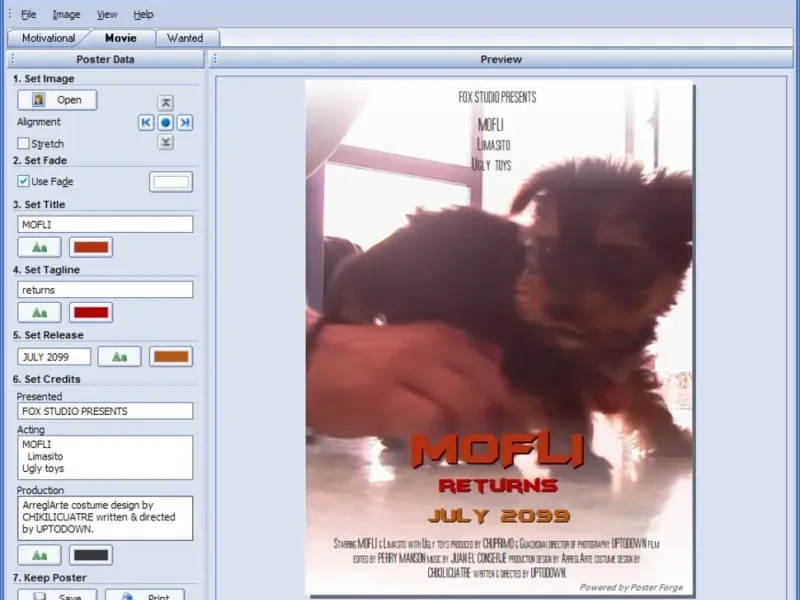Edit the returns tagline field
Image resolution: width=800 pixels, height=600 pixels.
[105, 290]
